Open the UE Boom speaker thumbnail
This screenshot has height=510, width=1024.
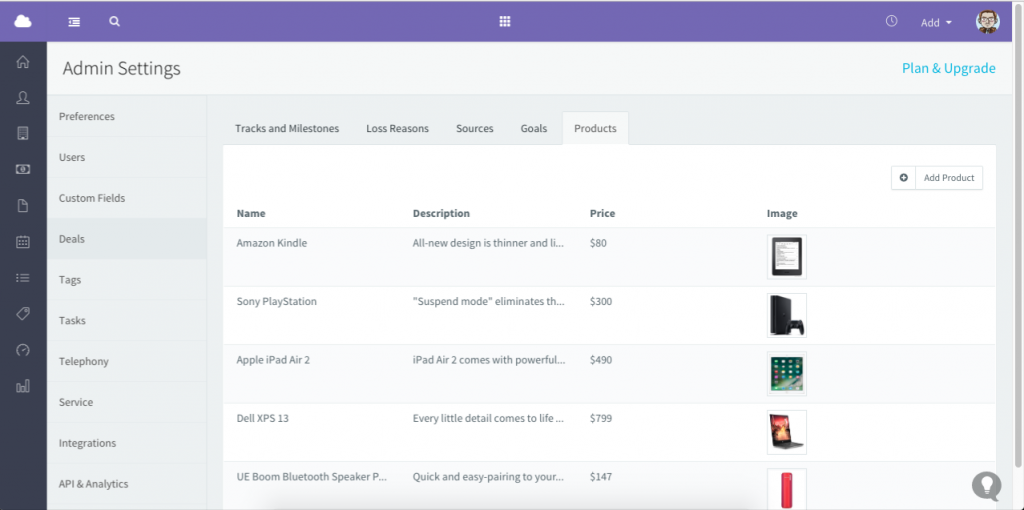pyautogui.click(x=786, y=489)
